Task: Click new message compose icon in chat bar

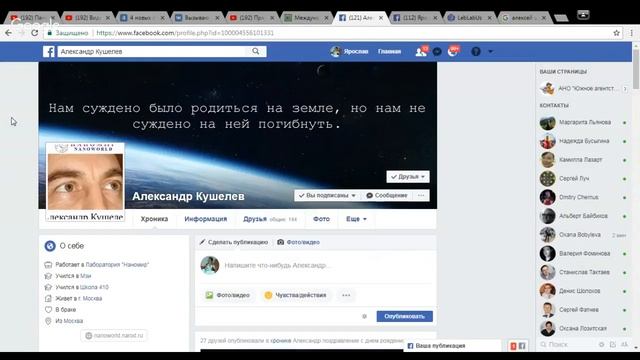Action: pos(613,344)
